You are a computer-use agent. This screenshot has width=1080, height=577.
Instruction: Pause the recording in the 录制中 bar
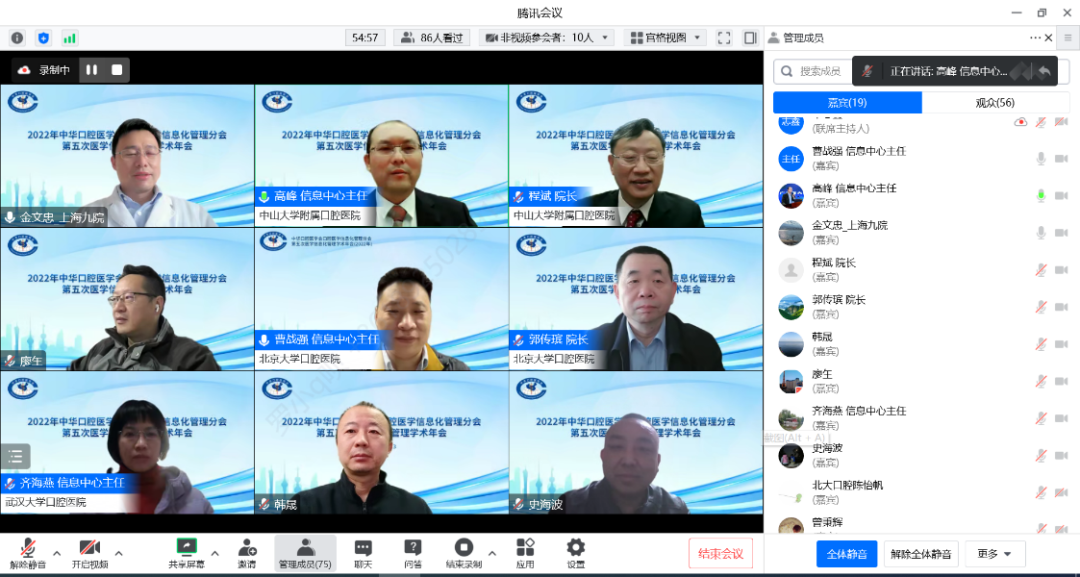[x=91, y=70]
